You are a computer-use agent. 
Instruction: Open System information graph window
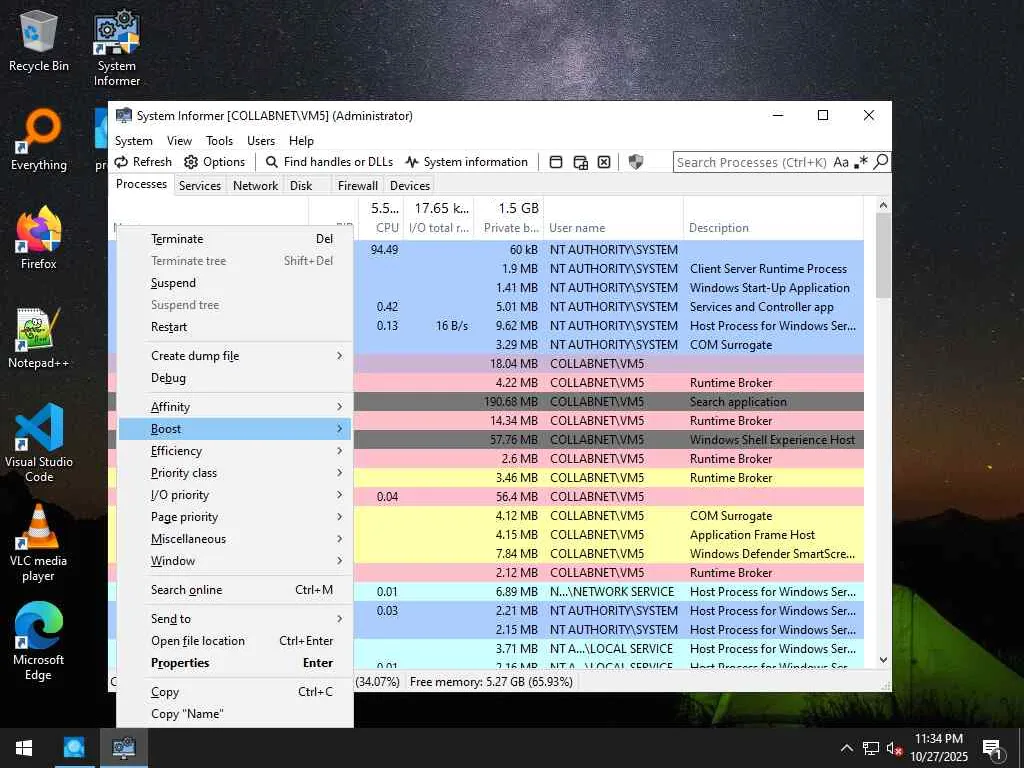(466, 162)
